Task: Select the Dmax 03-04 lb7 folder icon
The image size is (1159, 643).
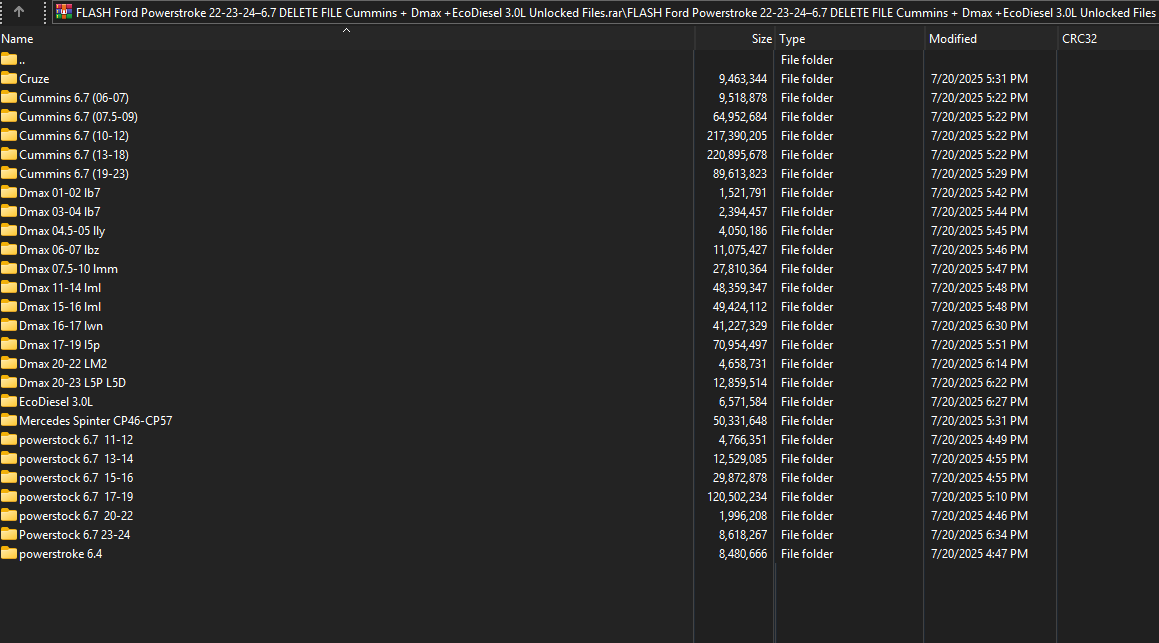Action: 9,211
